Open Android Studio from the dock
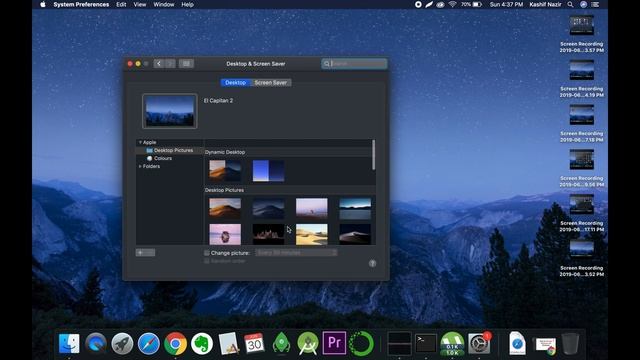The height and width of the screenshot is (360, 640). 308,343
